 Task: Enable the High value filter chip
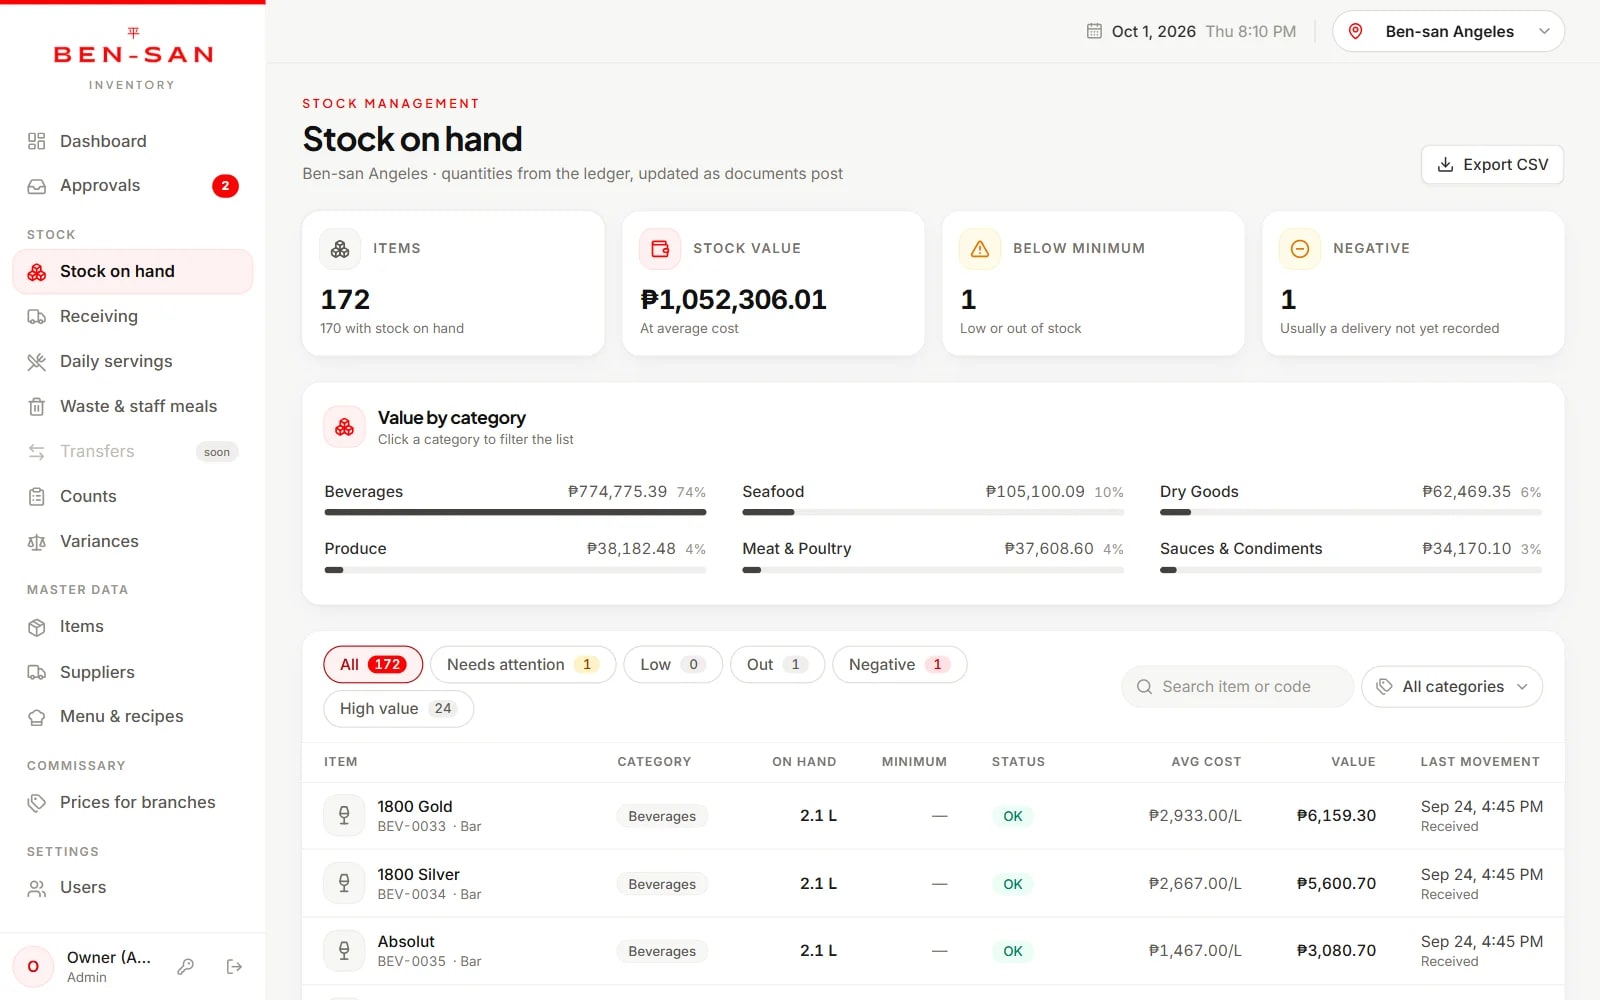(398, 709)
